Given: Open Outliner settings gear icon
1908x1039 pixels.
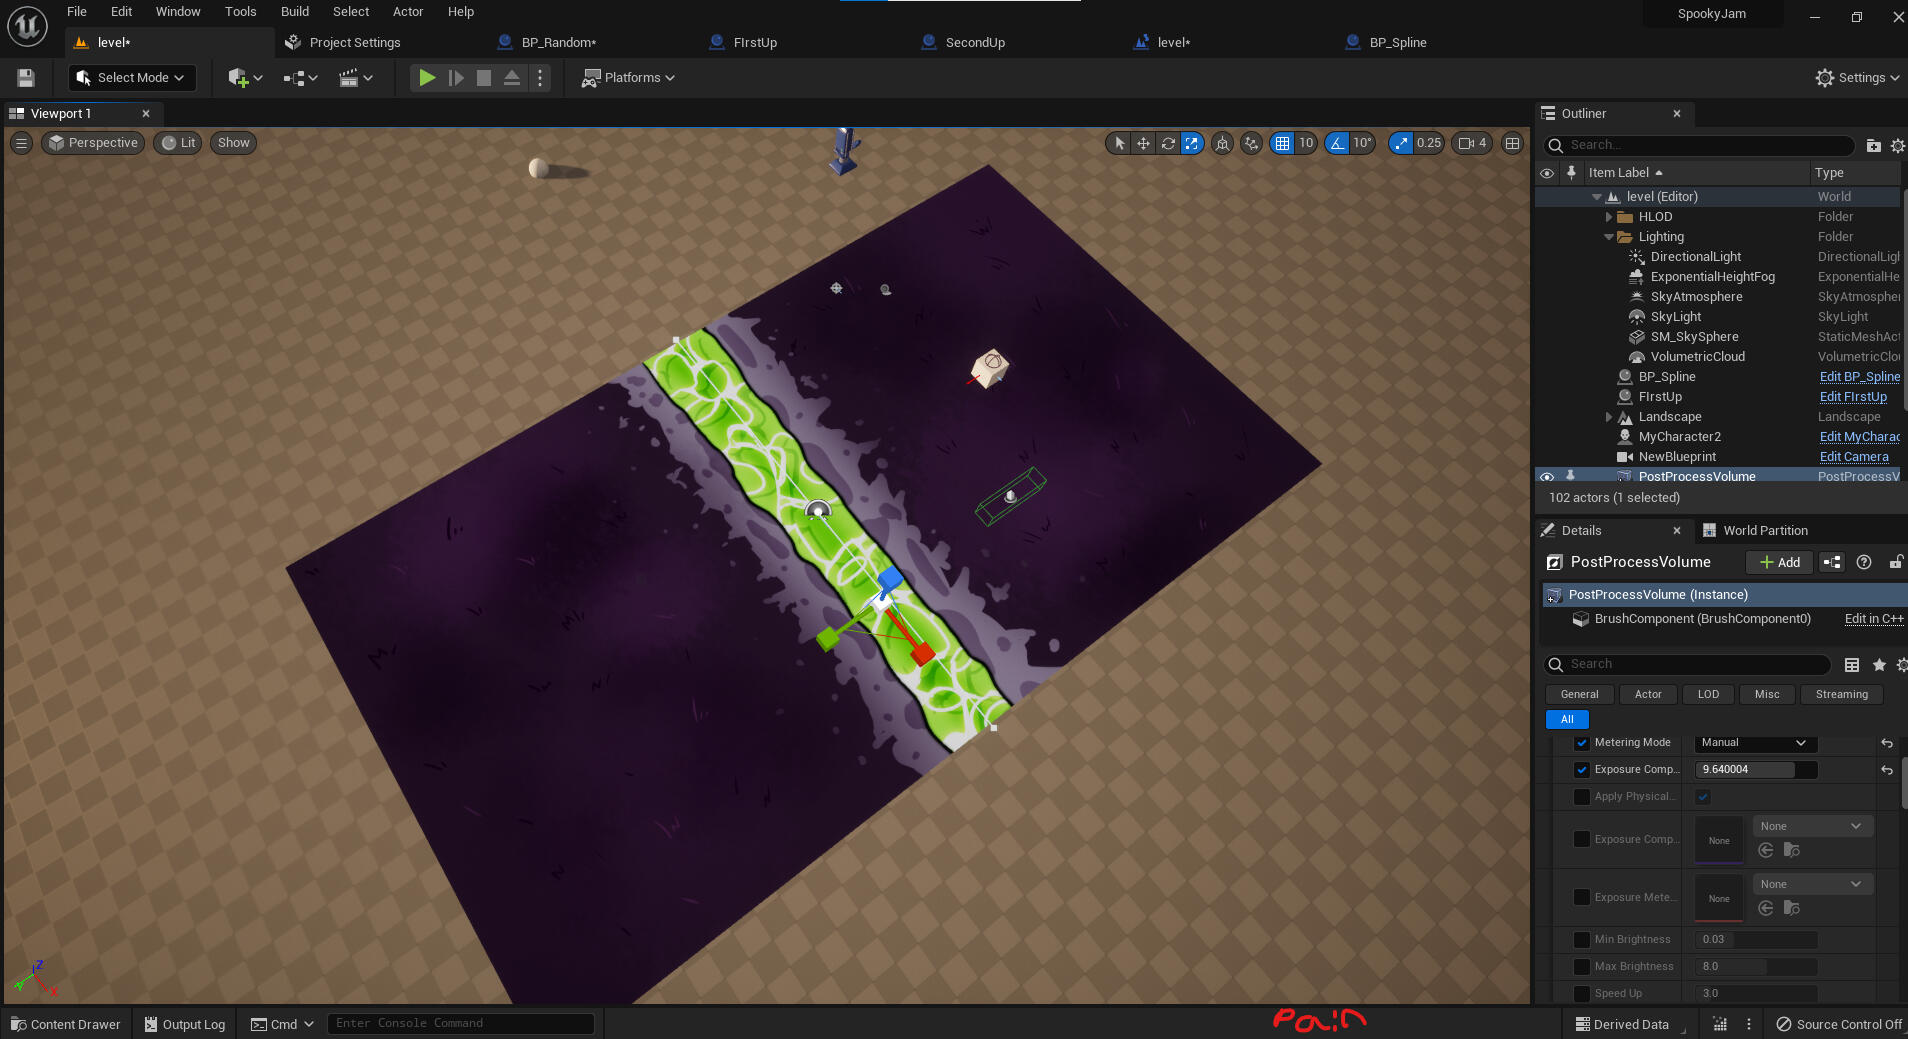Looking at the screenshot, I should (1897, 146).
